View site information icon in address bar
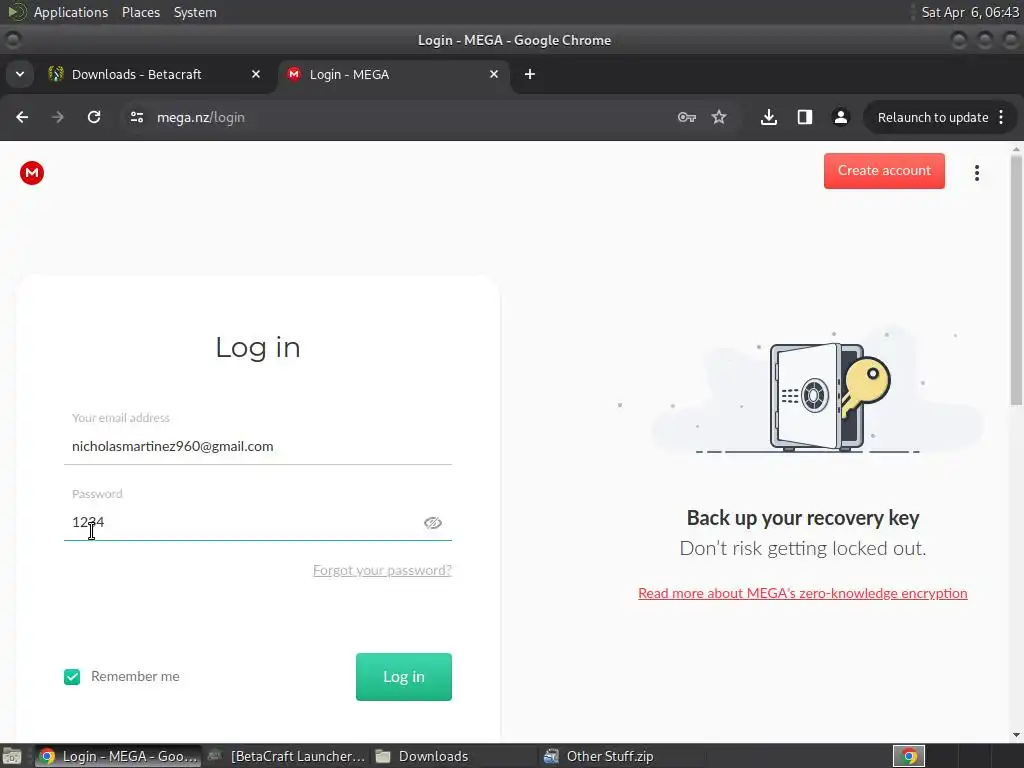 click(136, 118)
